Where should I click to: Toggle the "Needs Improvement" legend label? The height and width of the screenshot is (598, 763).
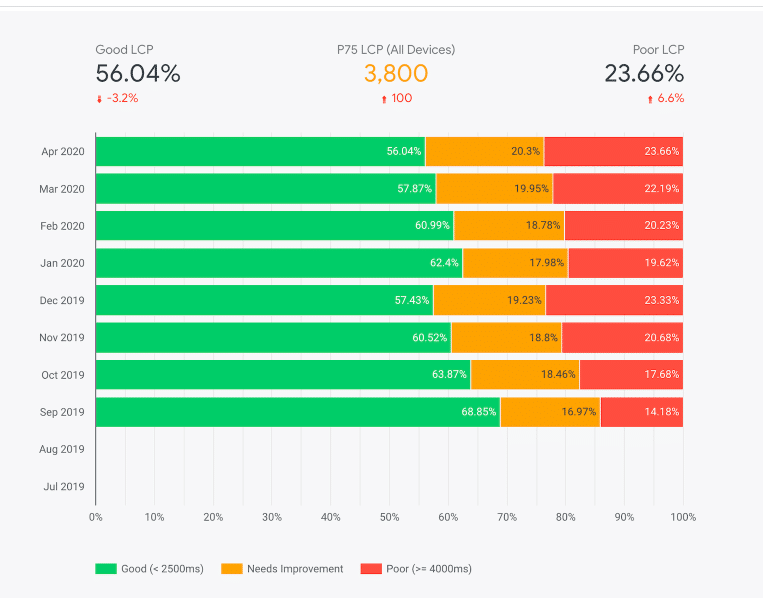[295, 569]
